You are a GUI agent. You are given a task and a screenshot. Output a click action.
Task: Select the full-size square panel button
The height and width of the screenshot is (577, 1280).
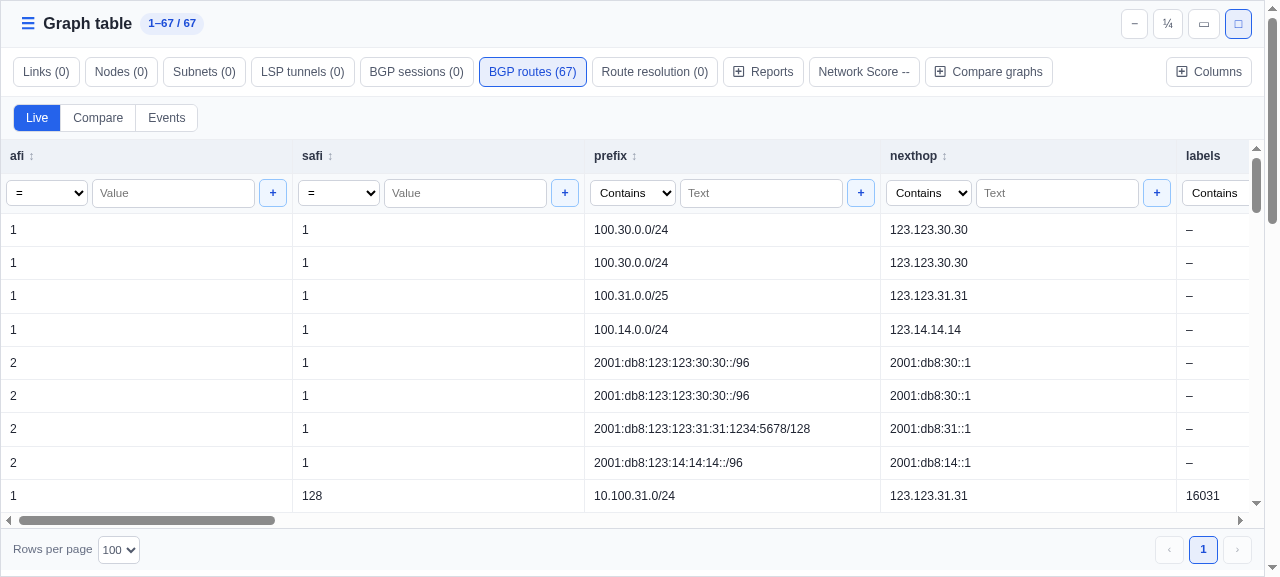coord(1238,24)
